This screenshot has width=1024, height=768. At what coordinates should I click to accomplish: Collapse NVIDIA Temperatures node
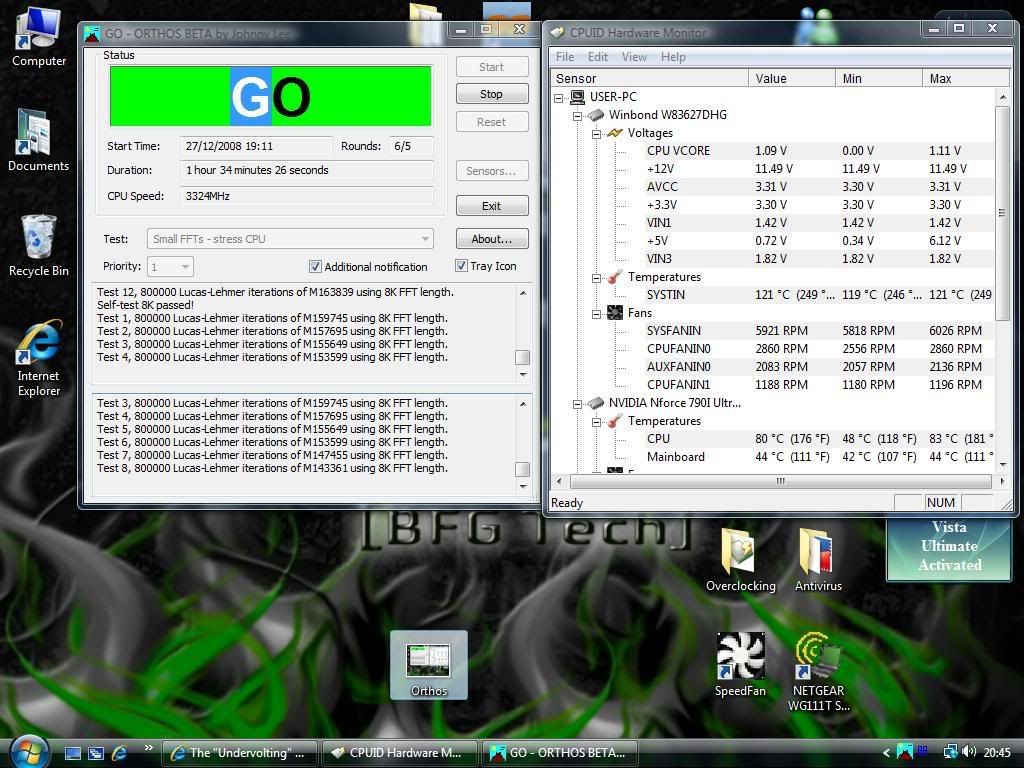(x=596, y=423)
